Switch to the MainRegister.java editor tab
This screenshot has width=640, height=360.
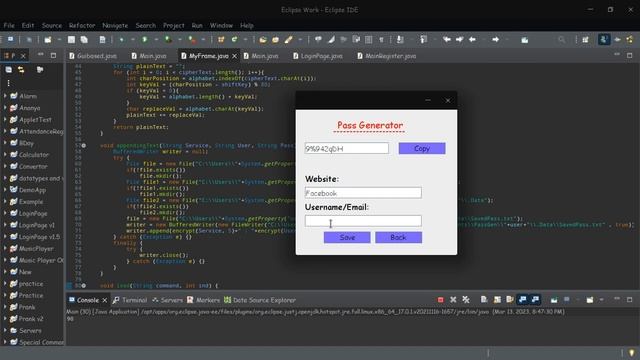387,56
